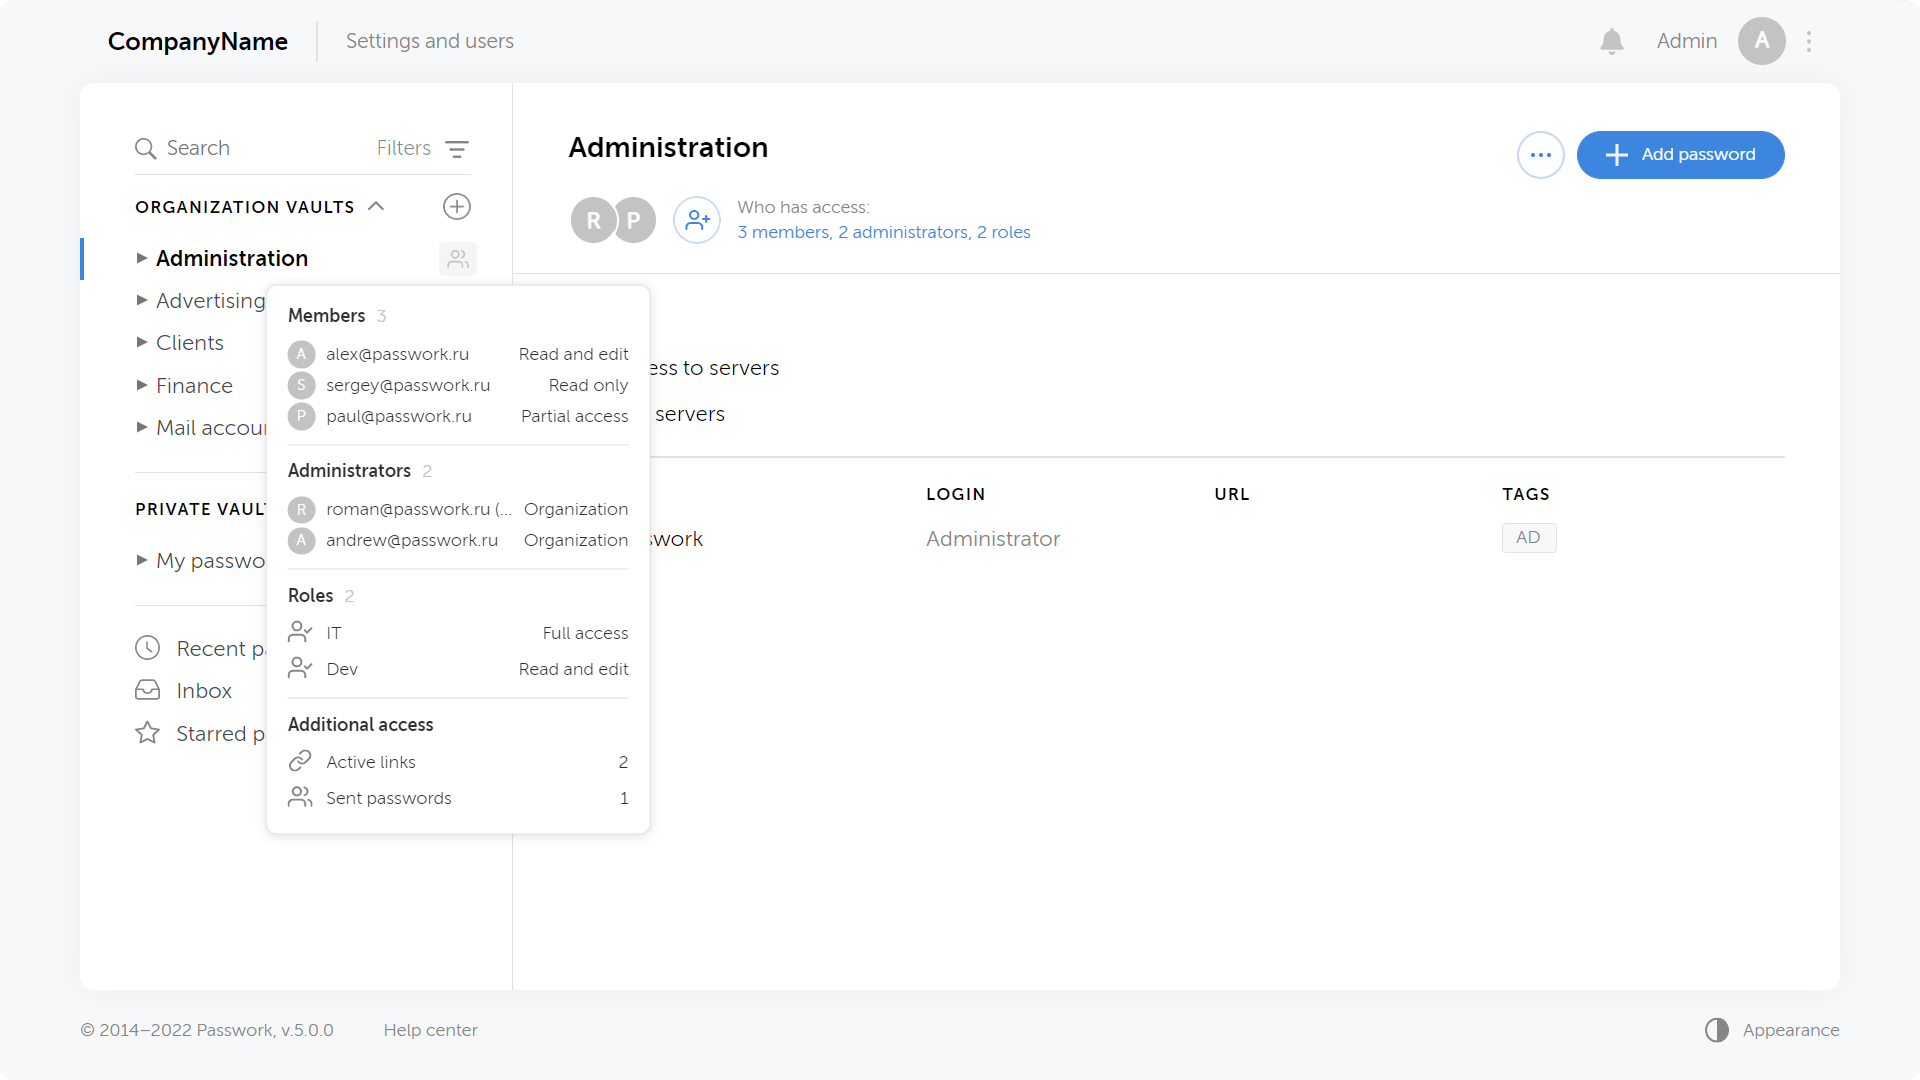
Task: Open the members and administrators access link
Action: pyautogui.click(x=883, y=232)
